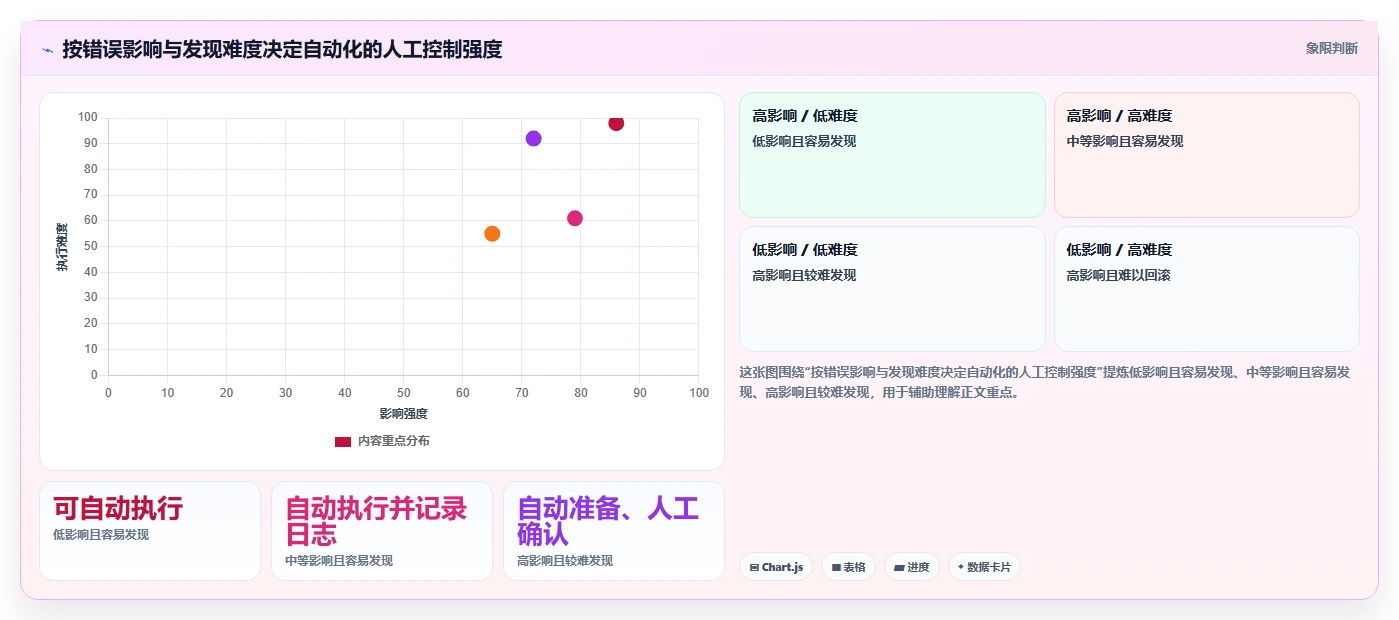Click the 内容重点分布 legend label

point(394,441)
